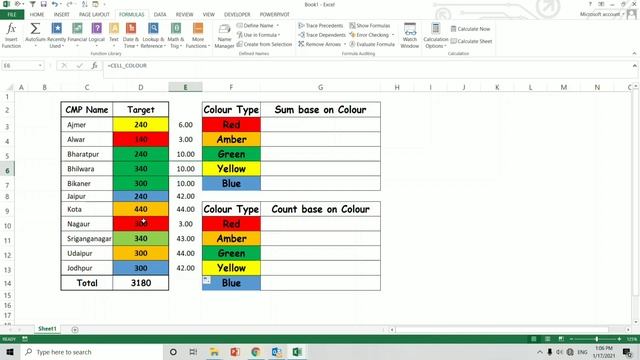The image size is (640, 360).
Task: Select the Ajmer target cell 240
Action: [141, 124]
